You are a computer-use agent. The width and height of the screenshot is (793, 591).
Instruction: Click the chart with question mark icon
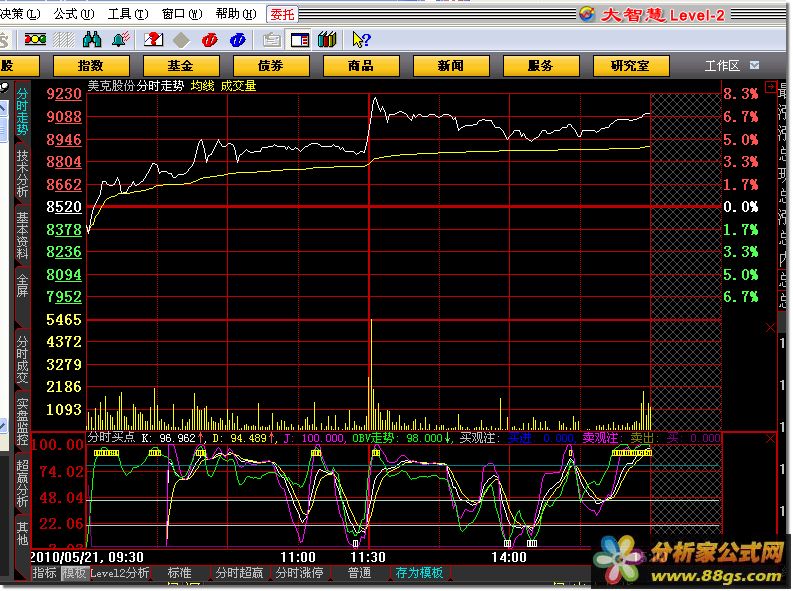click(153, 40)
